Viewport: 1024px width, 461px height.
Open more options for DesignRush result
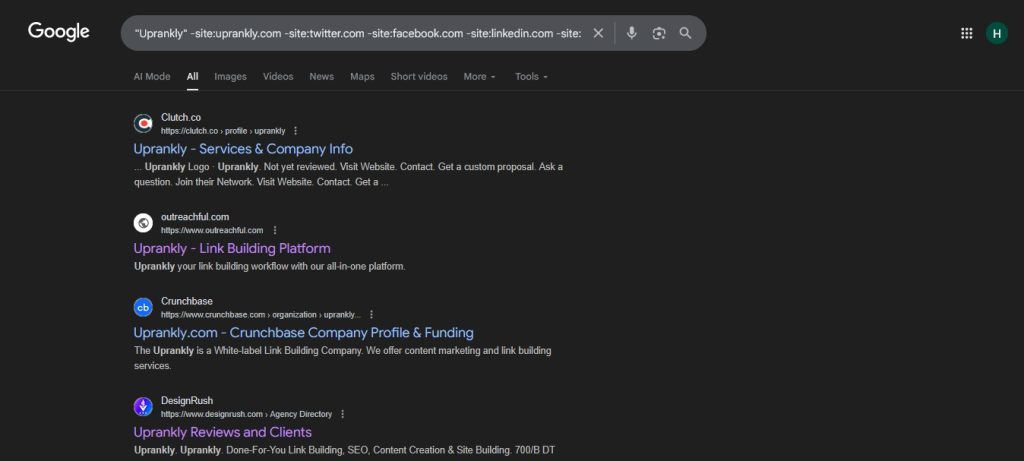pos(343,414)
